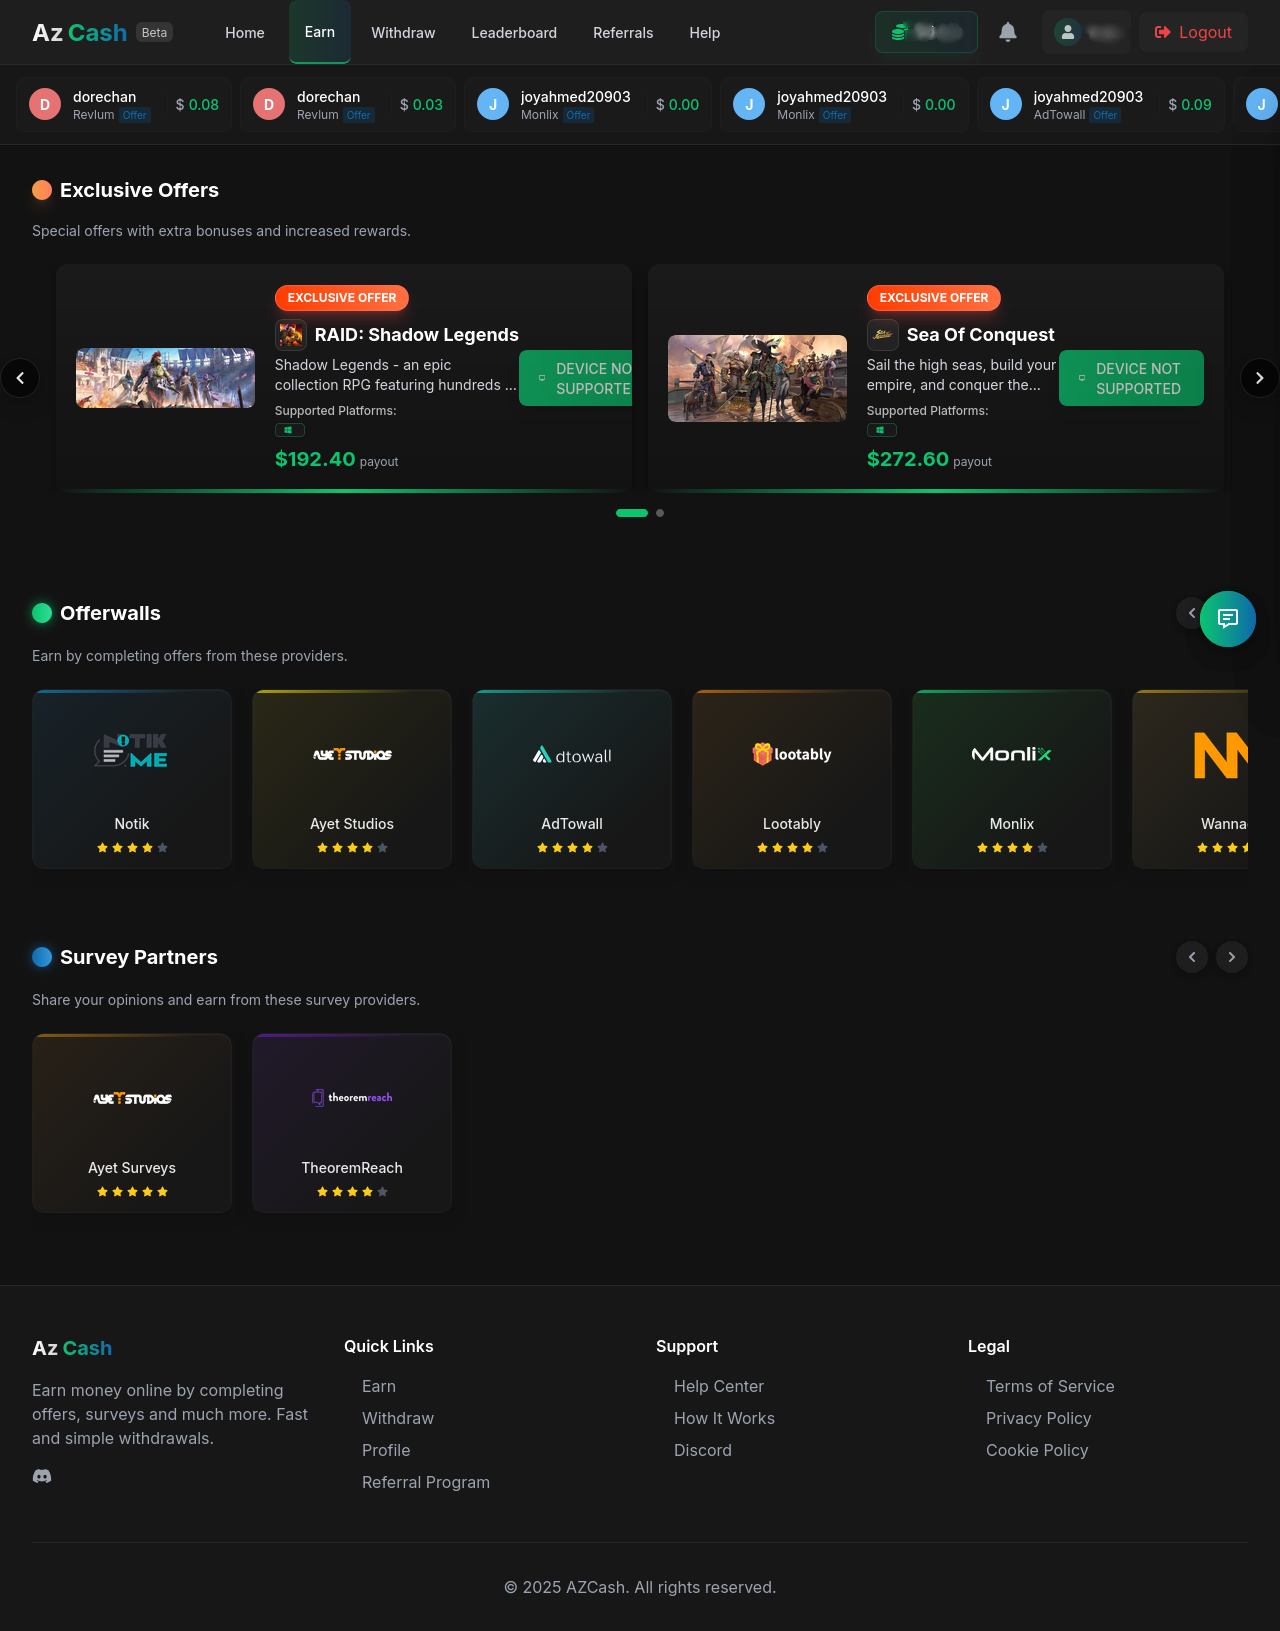Click Device Not Supported on Sea Of Conquest
The height and width of the screenshot is (1631, 1280).
click(1131, 378)
